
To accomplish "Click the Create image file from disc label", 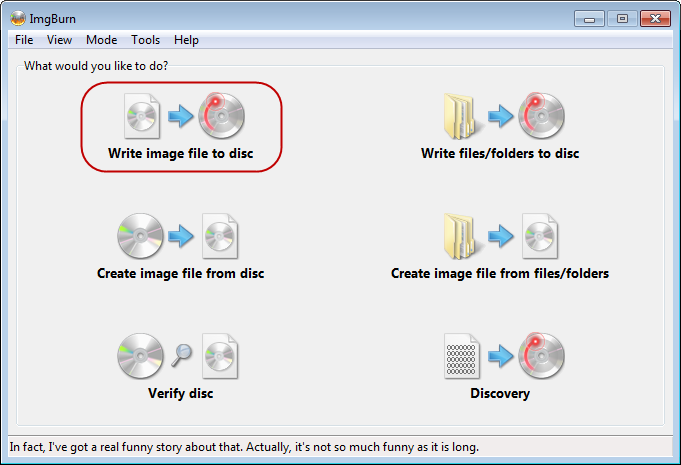I will pyautogui.click(x=181, y=273).
